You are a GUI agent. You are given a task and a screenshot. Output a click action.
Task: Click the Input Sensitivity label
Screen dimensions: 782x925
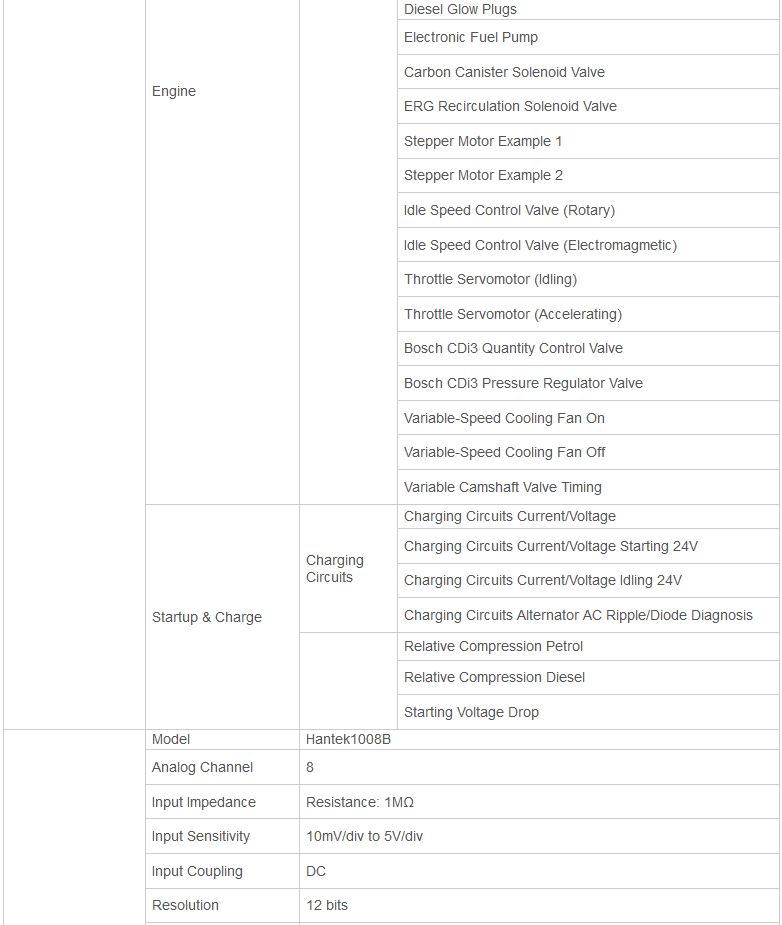[201, 837]
